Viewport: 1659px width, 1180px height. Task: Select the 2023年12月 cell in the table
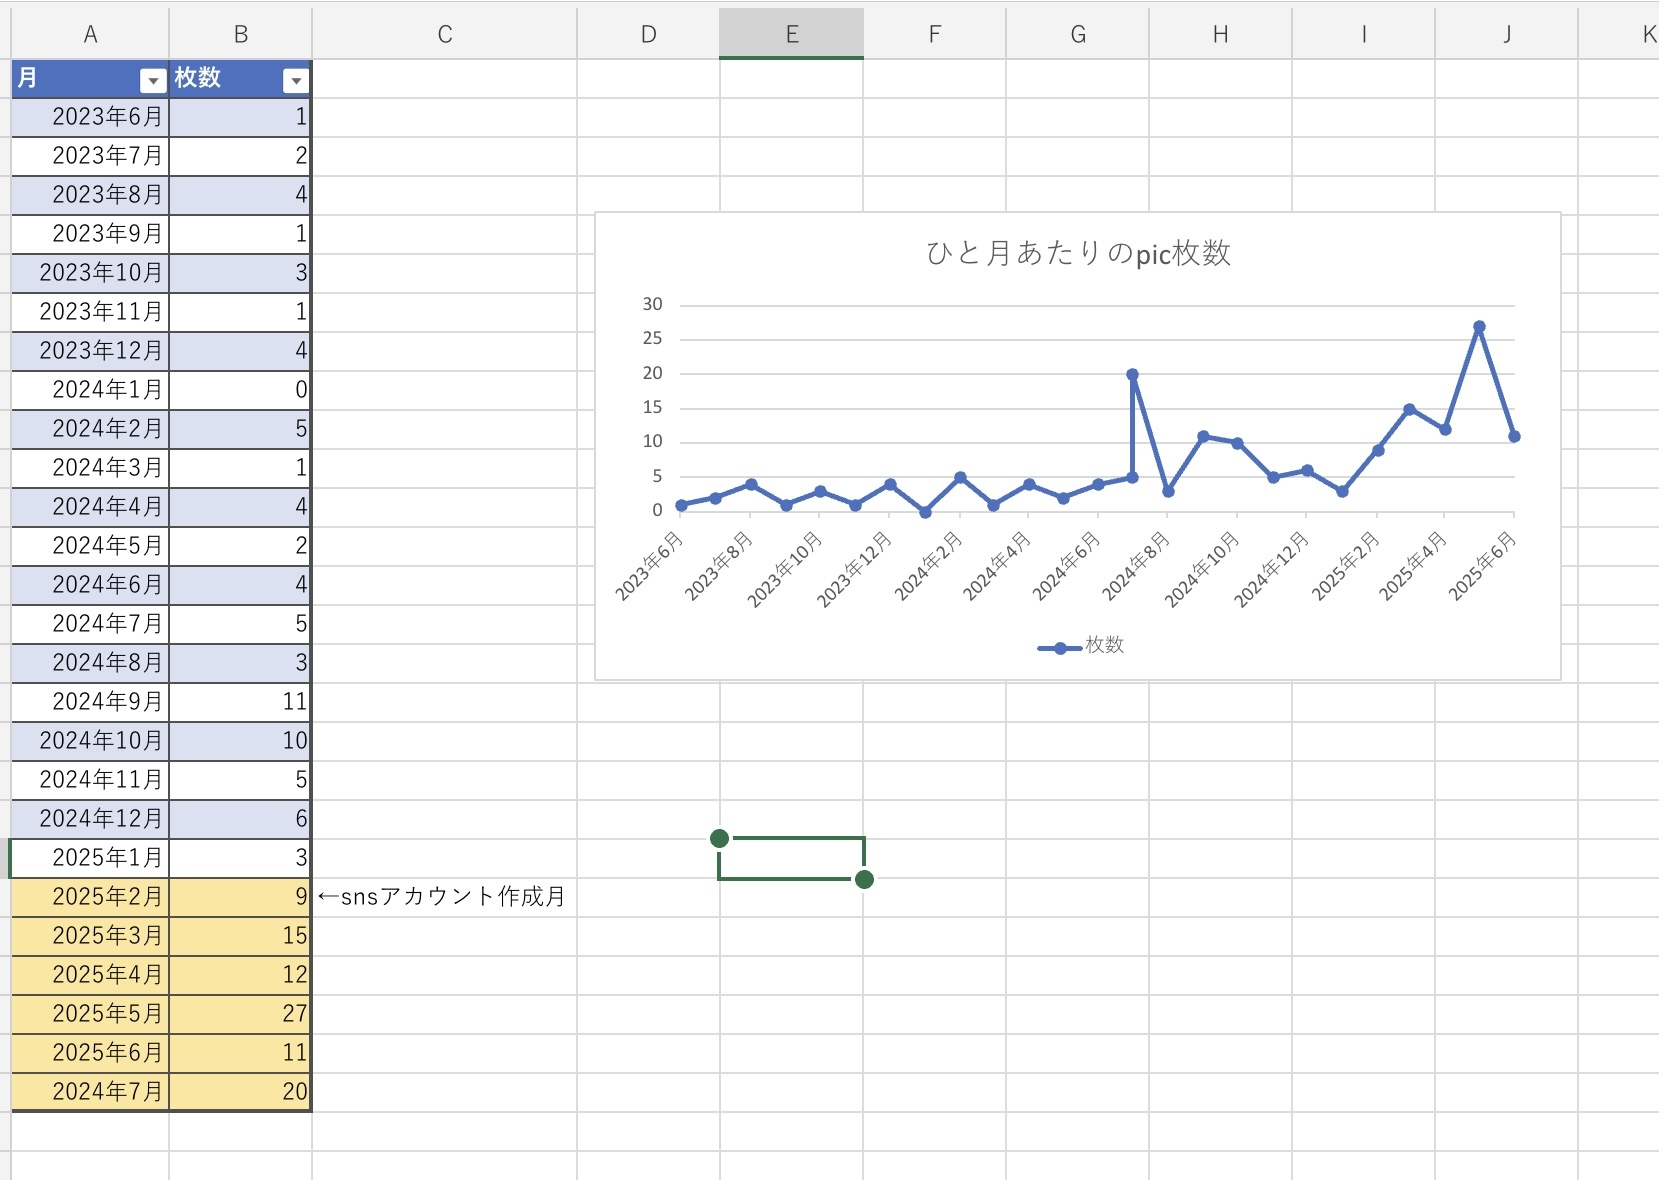coord(90,351)
